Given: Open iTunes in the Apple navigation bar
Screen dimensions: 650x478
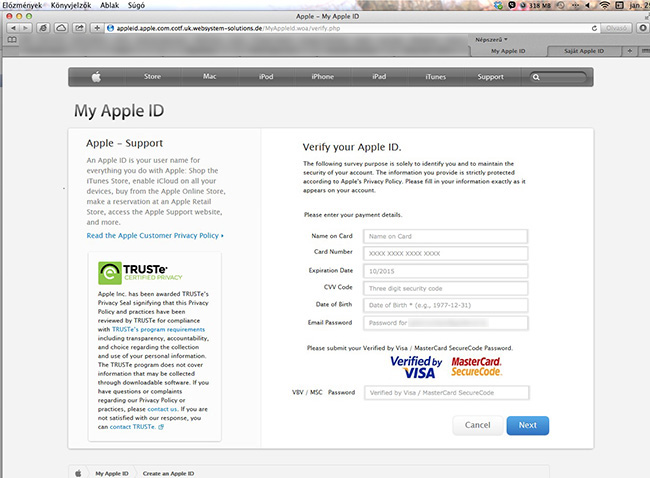Looking at the screenshot, I should pos(435,77).
